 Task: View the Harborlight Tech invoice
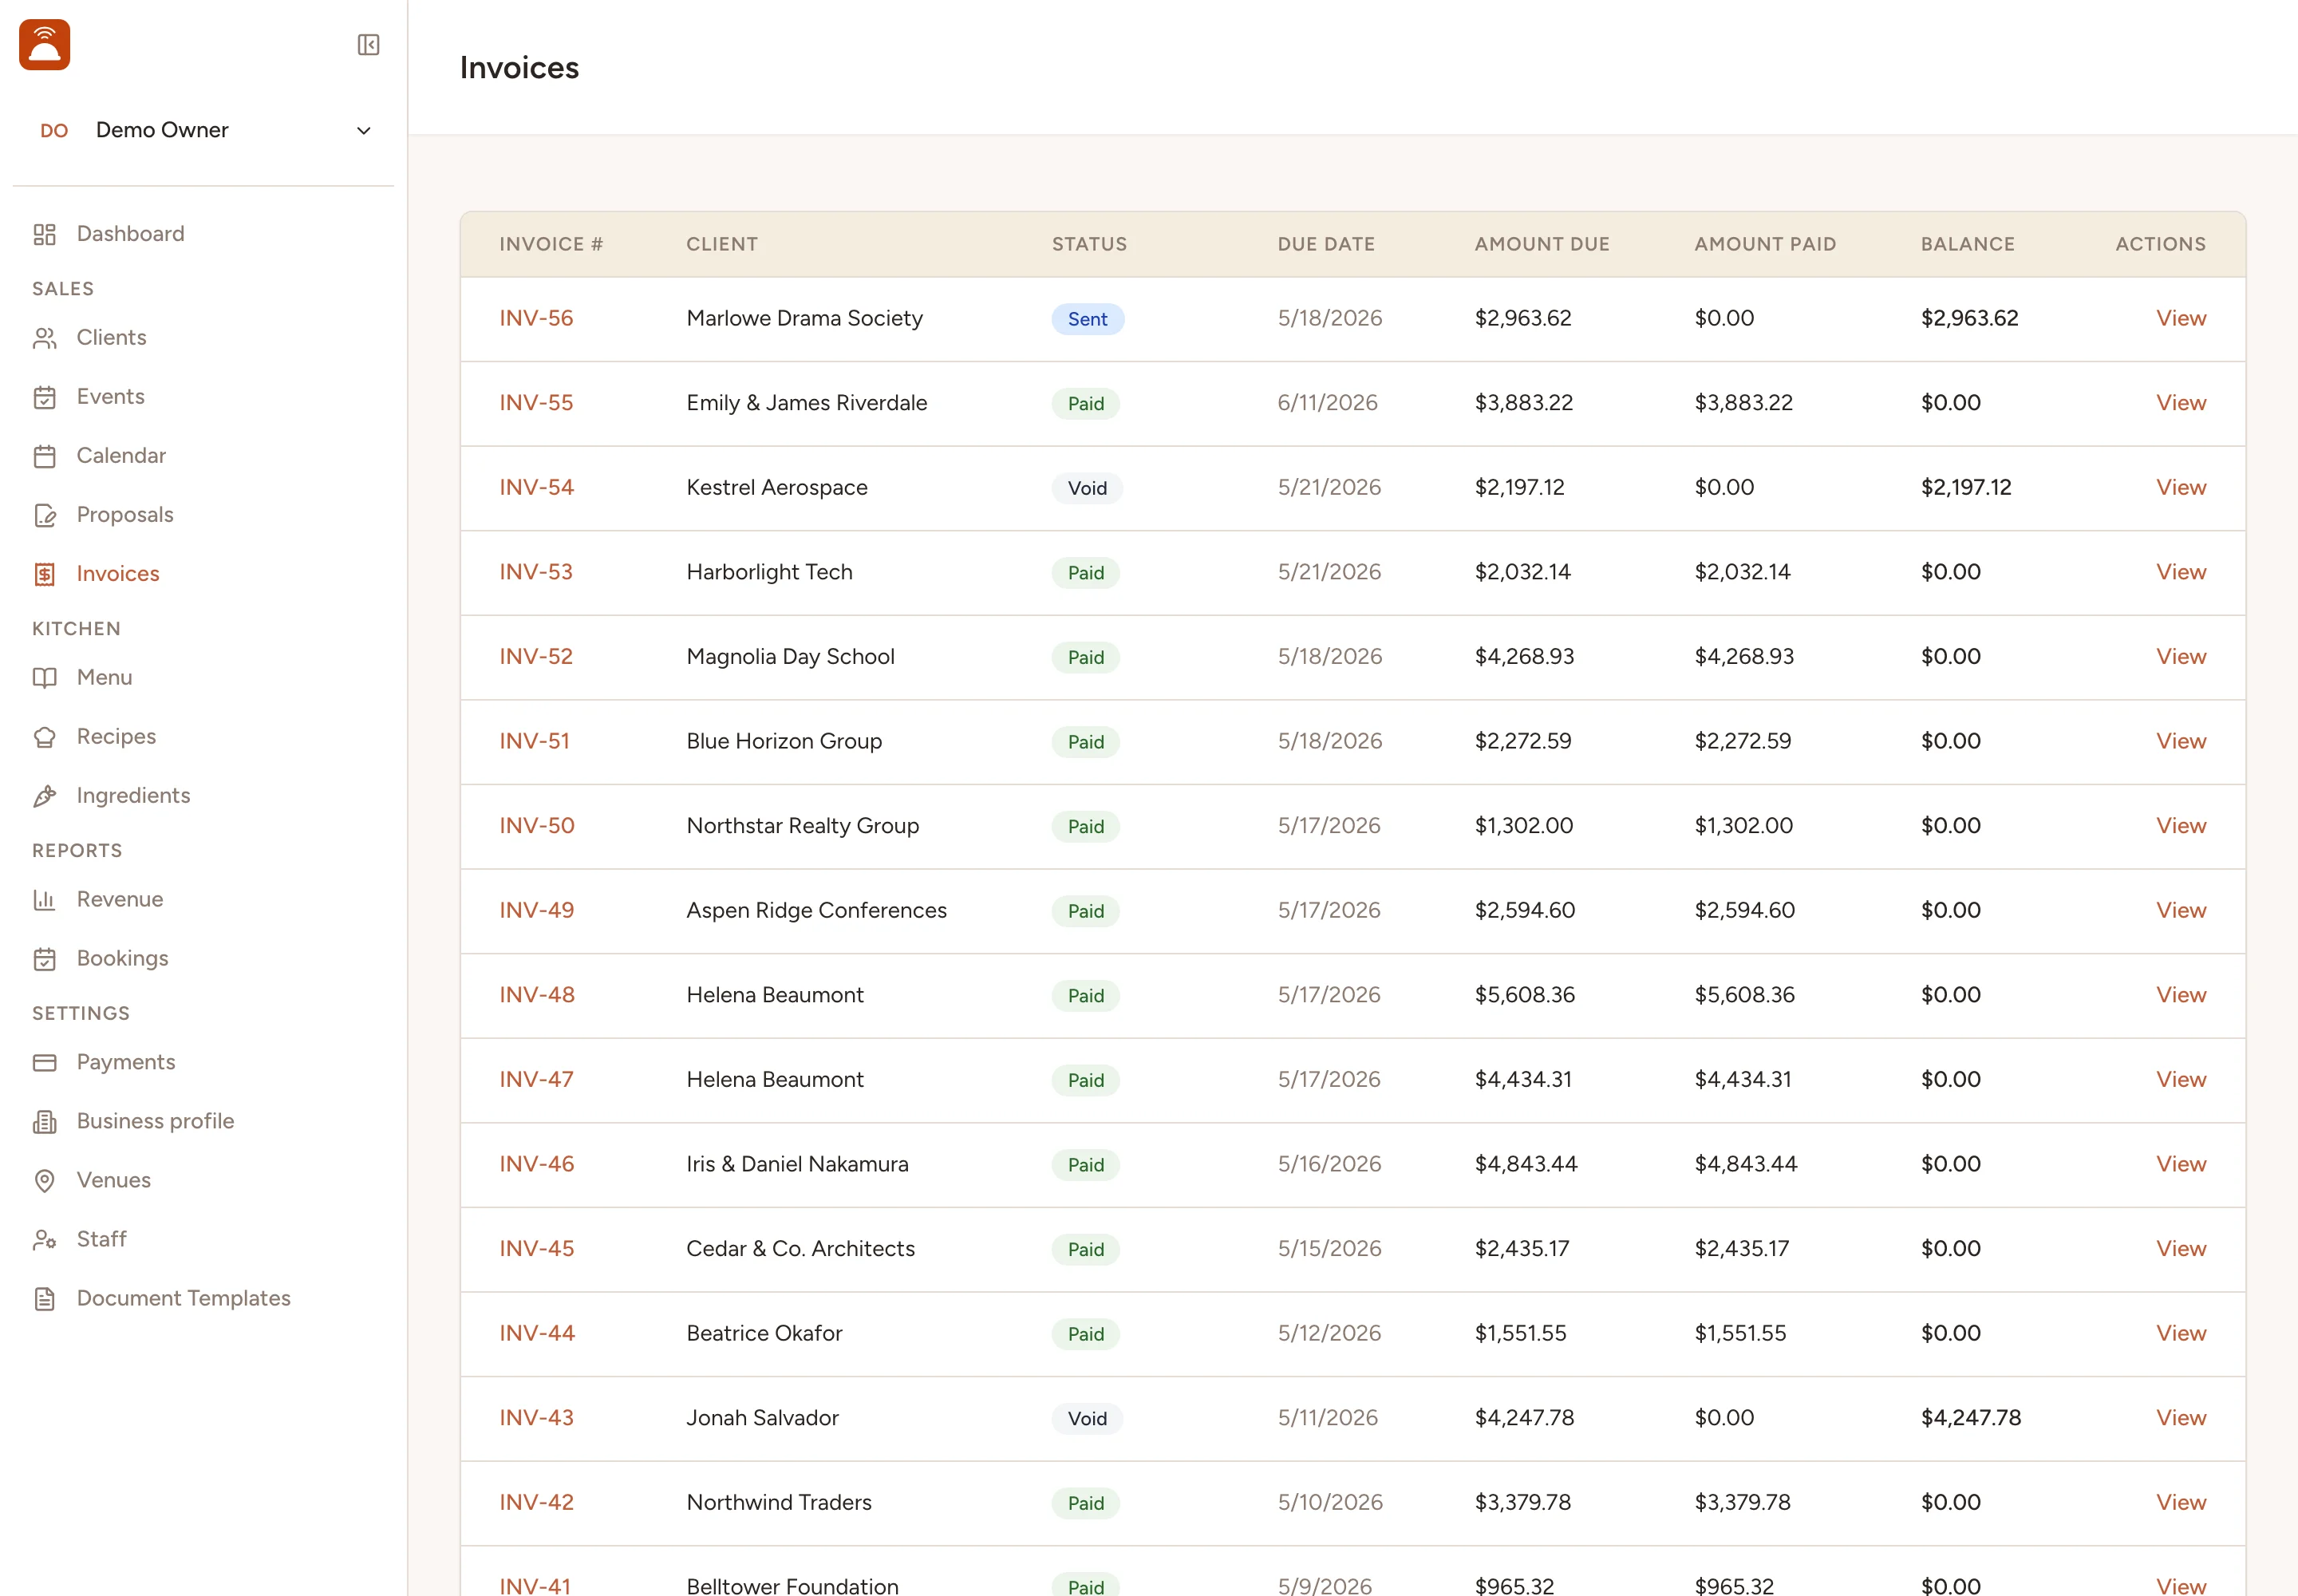click(x=2180, y=572)
